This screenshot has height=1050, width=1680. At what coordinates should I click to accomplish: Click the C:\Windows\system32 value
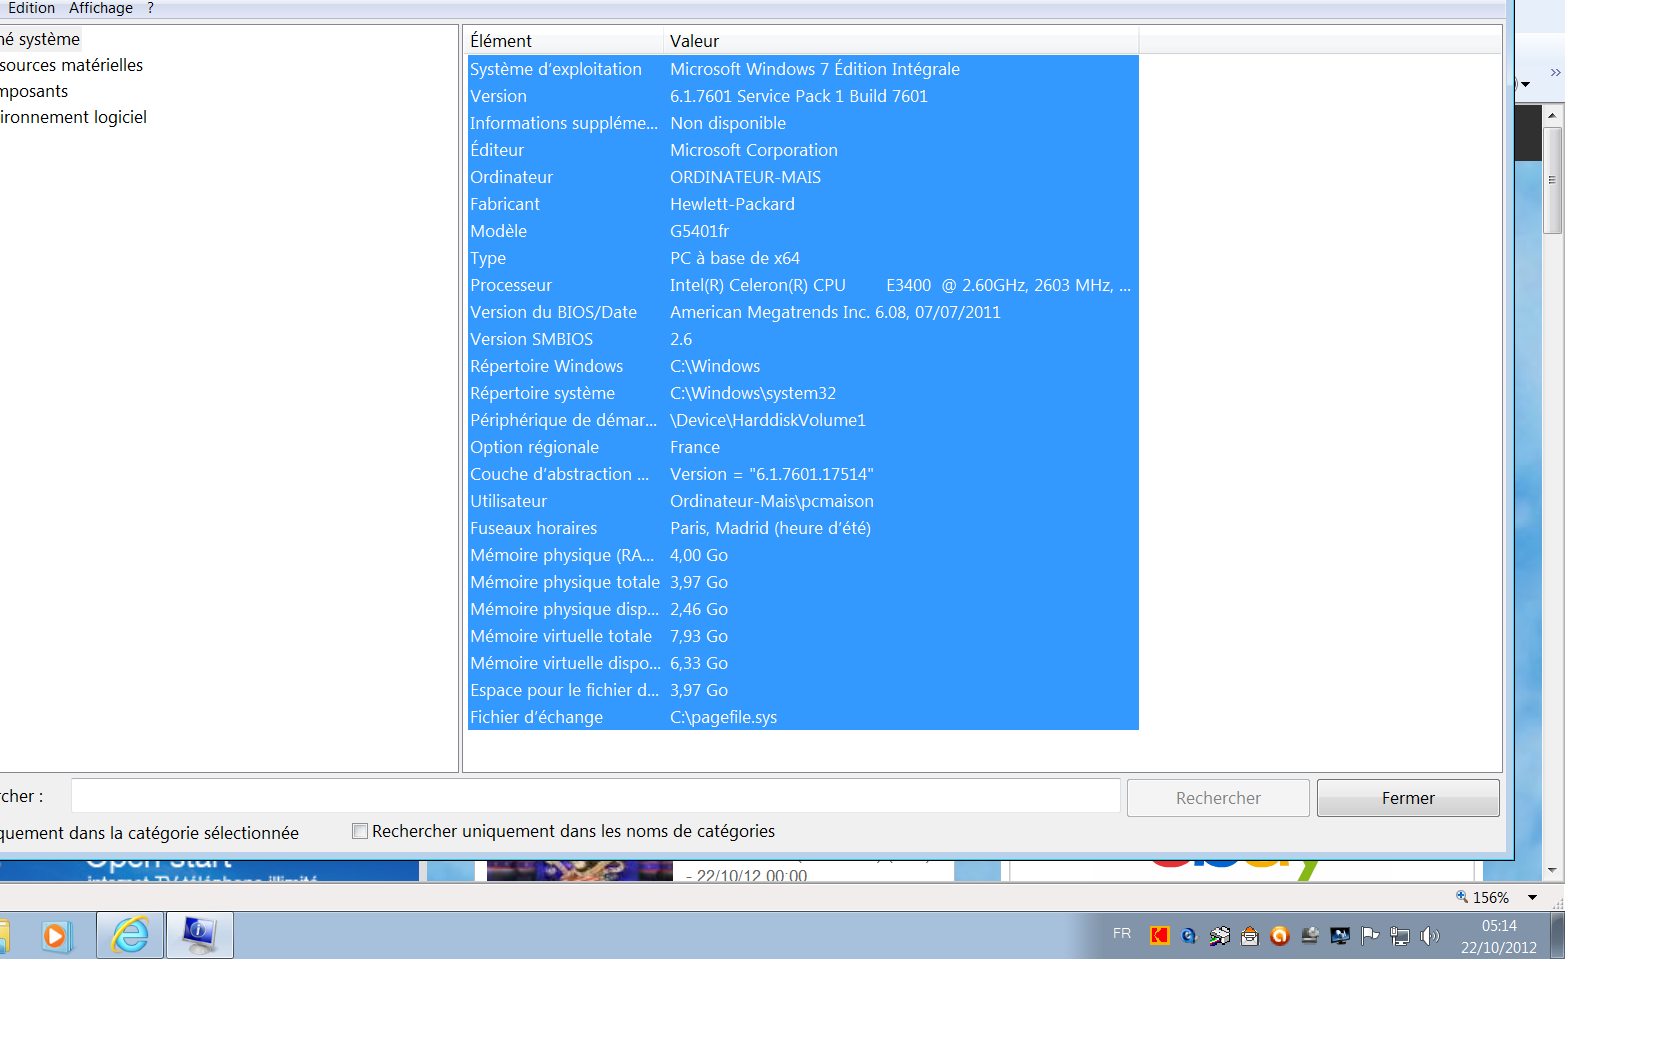tap(753, 393)
